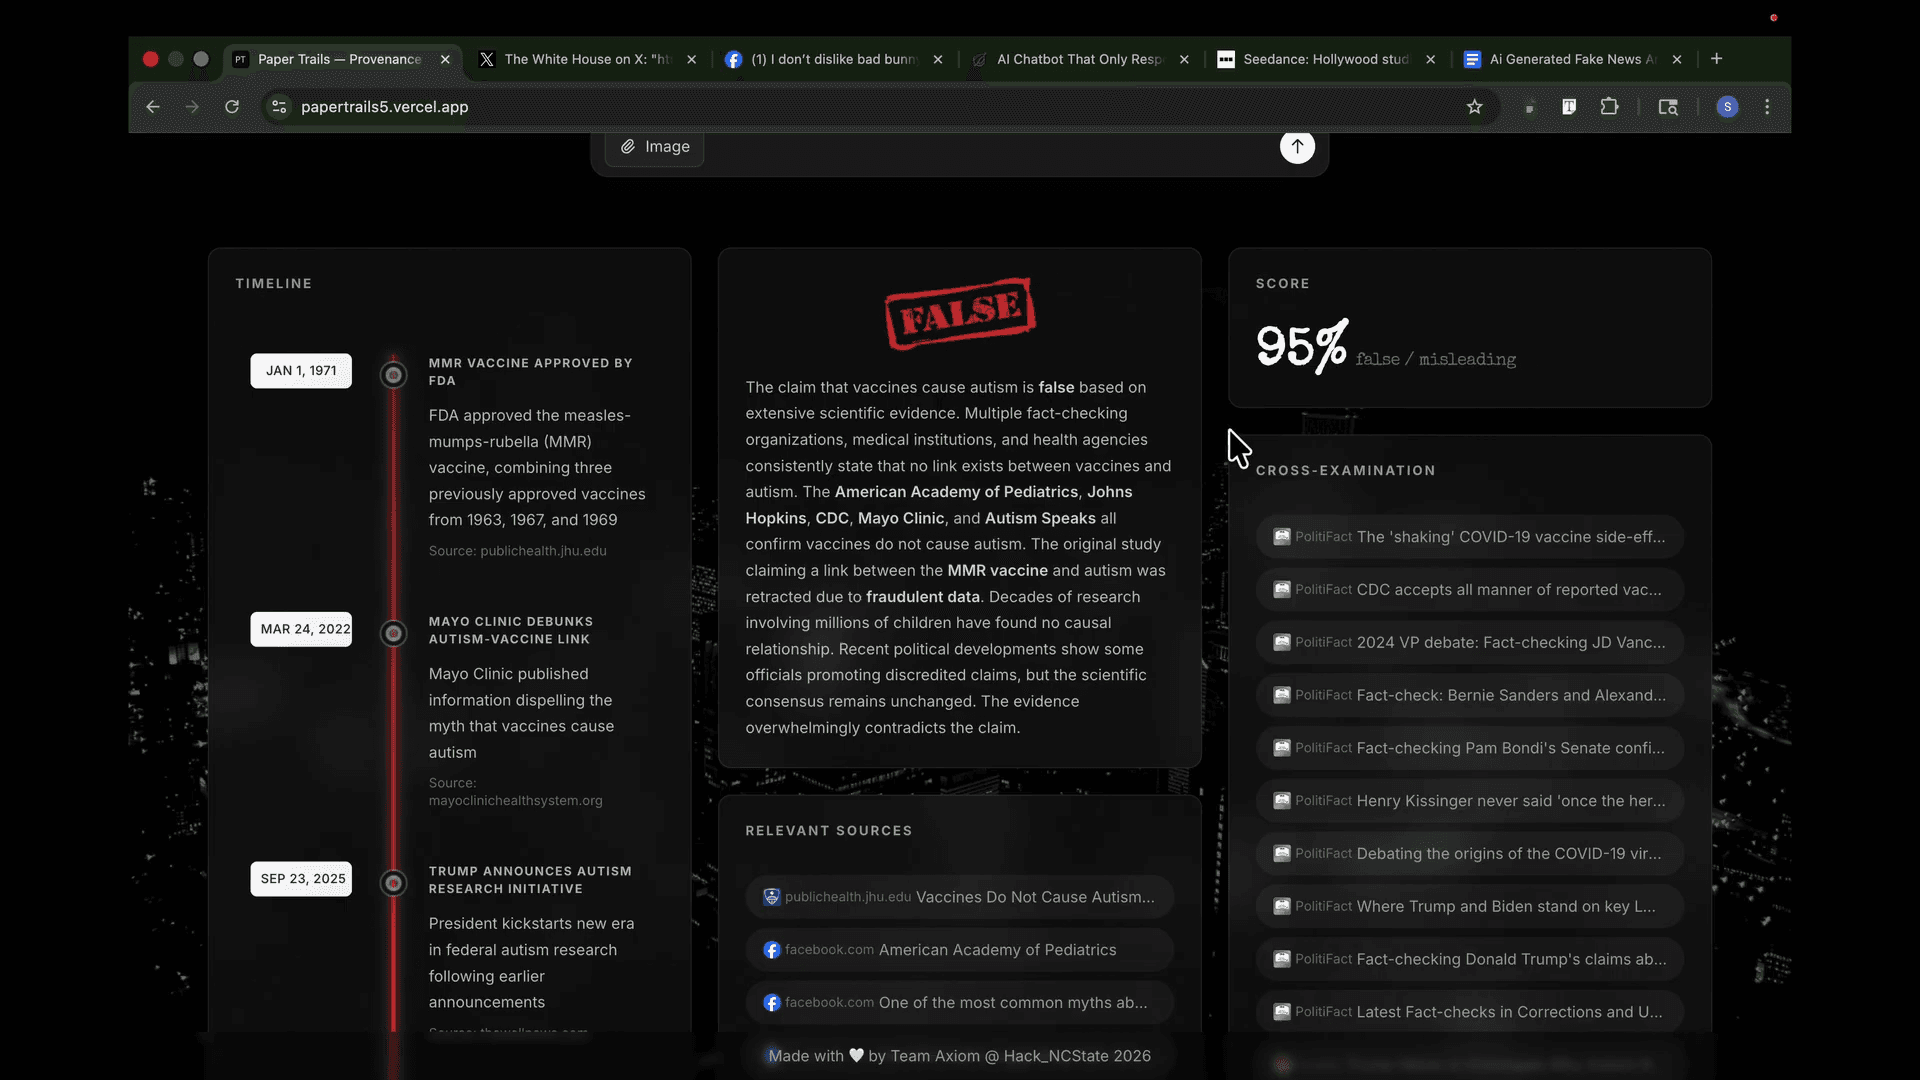Close the Paper Trails tab
1920x1080 pixels.
point(445,59)
